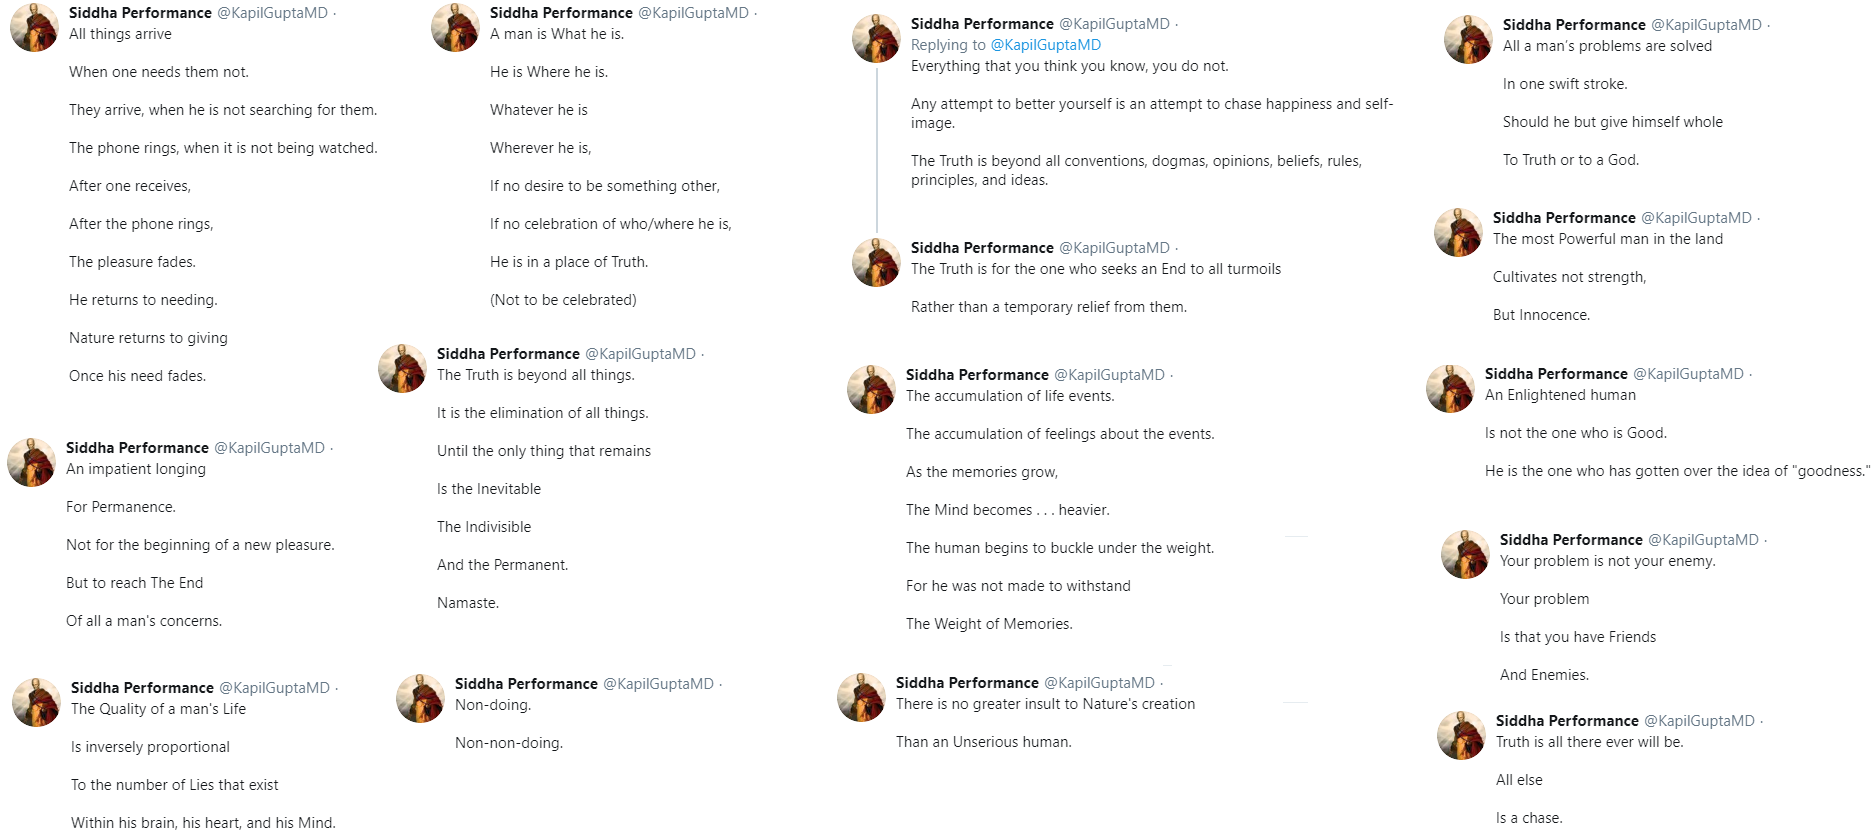The height and width of the screenshot is (840, 1874).
Task: Click avatar next to 'The Quality of a man's Life'
Action: pos(36,702)
